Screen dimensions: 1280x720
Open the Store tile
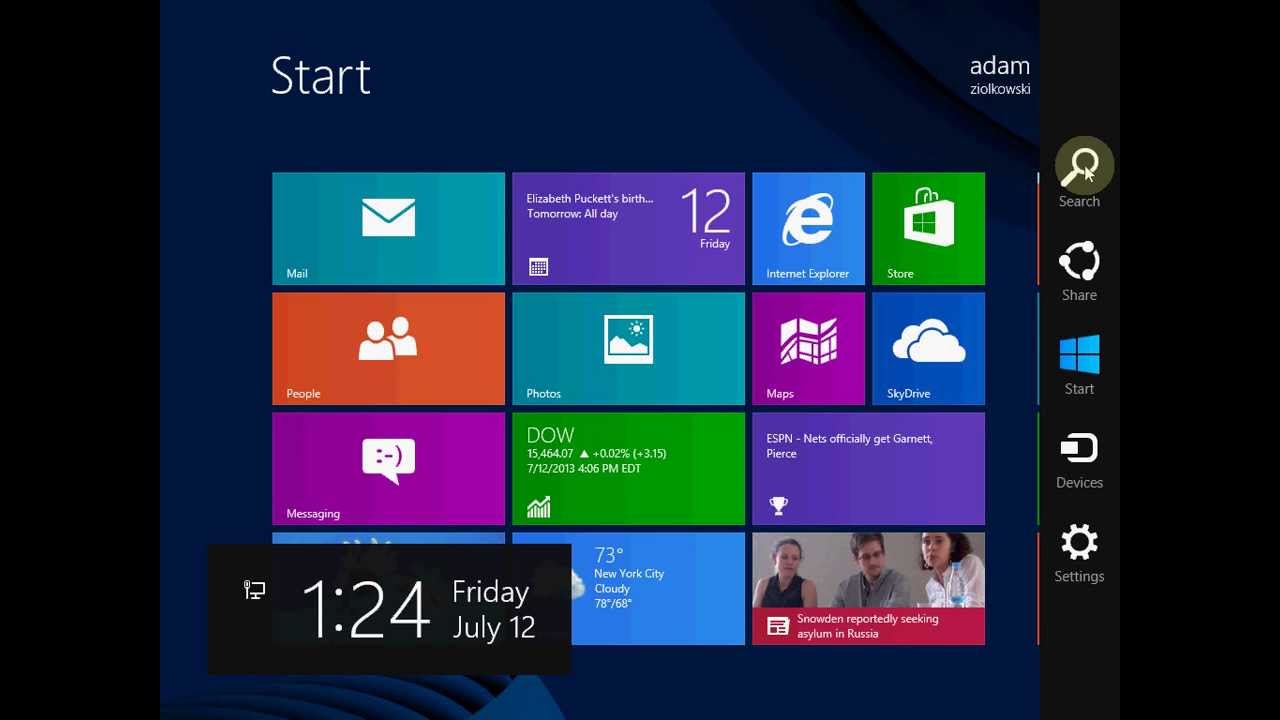coord(928,229)
